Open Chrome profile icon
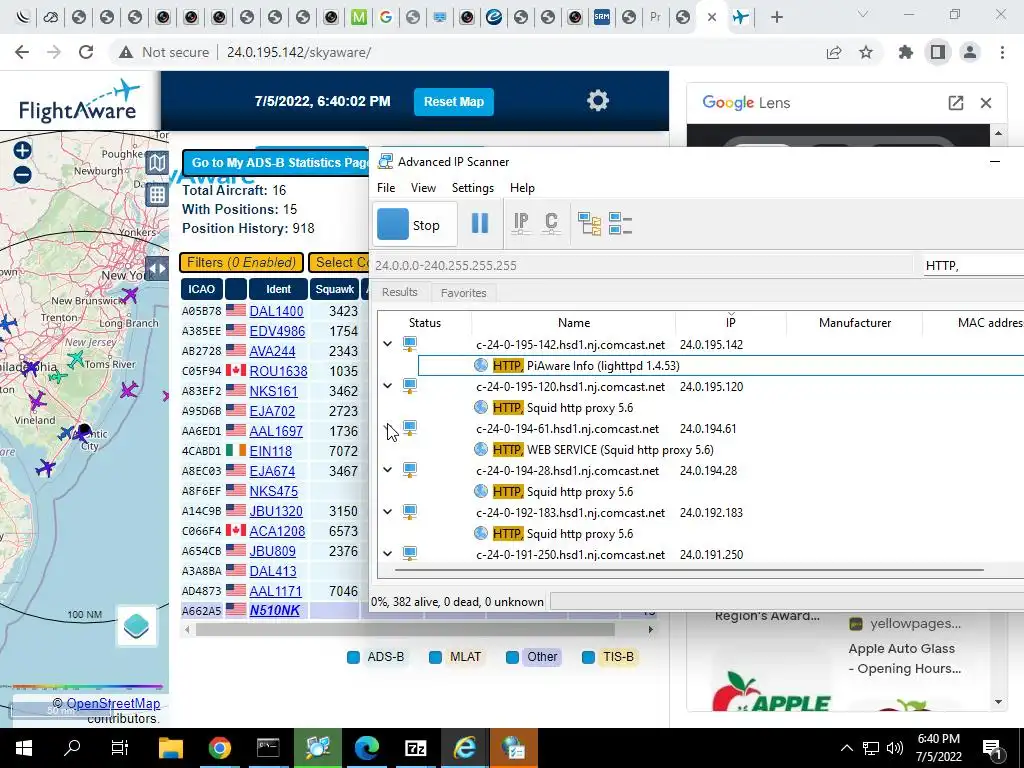The width and height of the screenshot is (1024, 768). pos(970,52)
